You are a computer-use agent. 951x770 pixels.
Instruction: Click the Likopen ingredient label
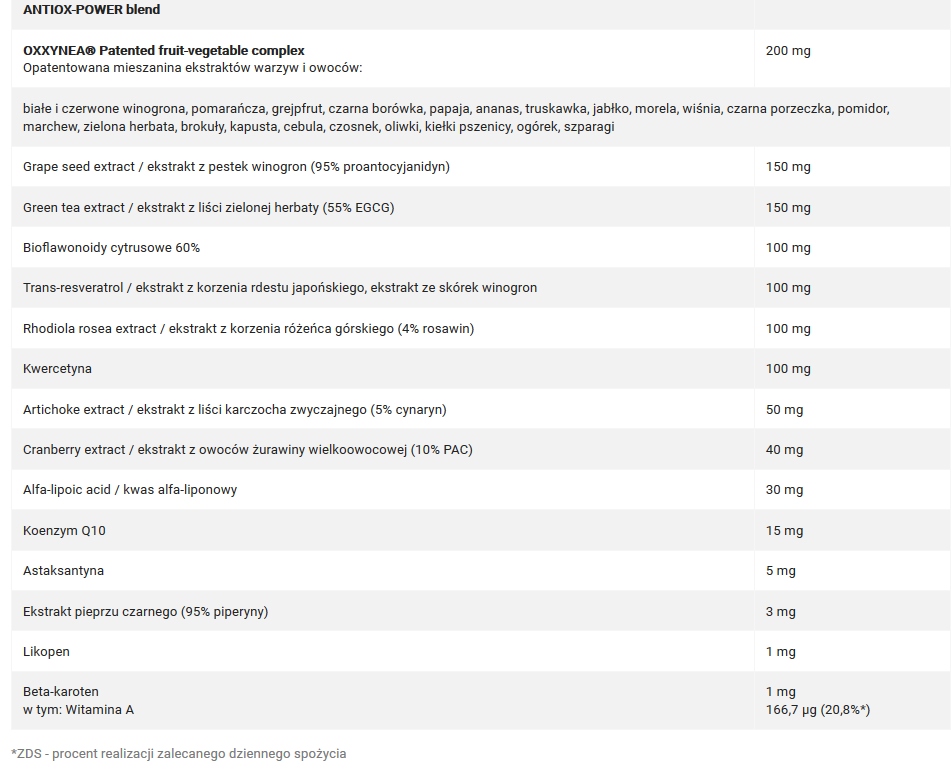[x=47, y=652]
